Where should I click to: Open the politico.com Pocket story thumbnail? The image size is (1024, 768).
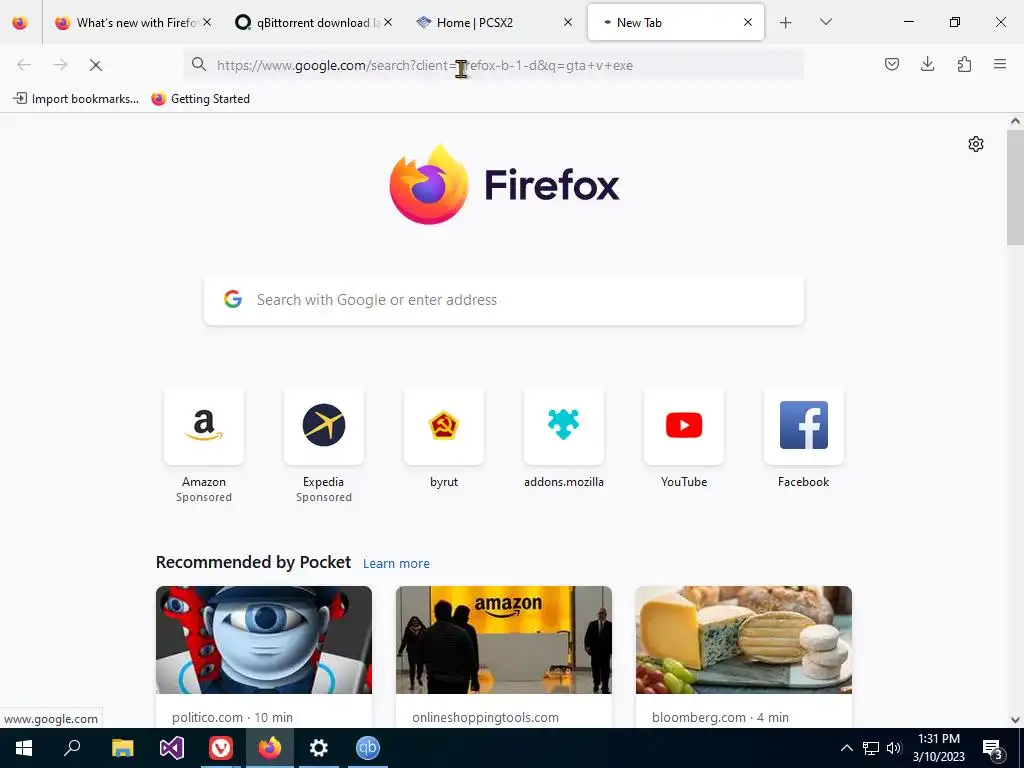tap(264, 640)
